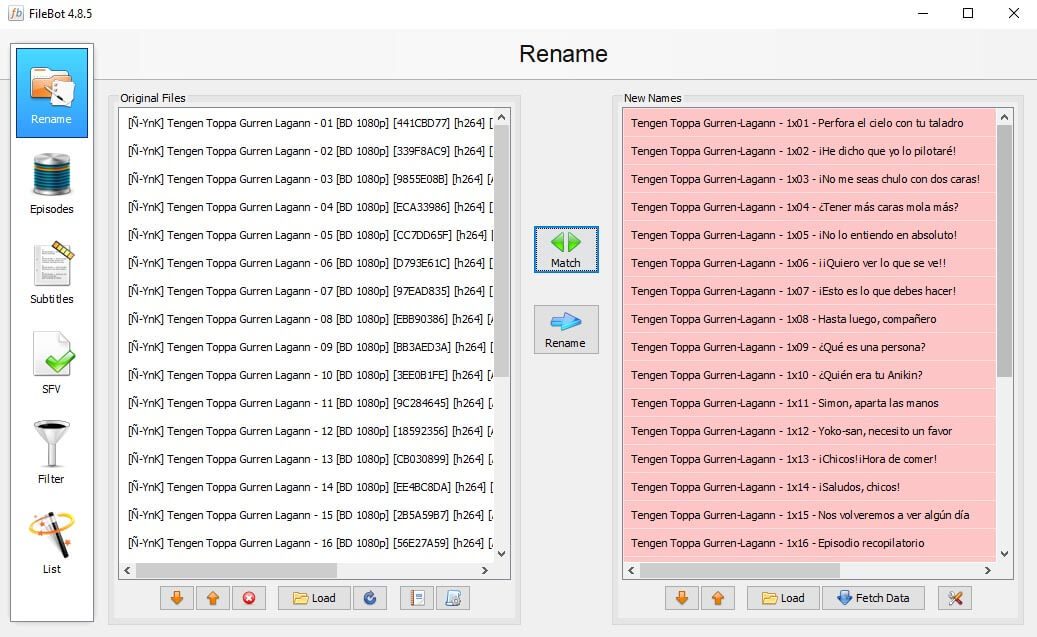Click the New Names scroll-left arrow
Image resolution: width=1037 pixels, height=637 pixels.
(x=631, y=570)
